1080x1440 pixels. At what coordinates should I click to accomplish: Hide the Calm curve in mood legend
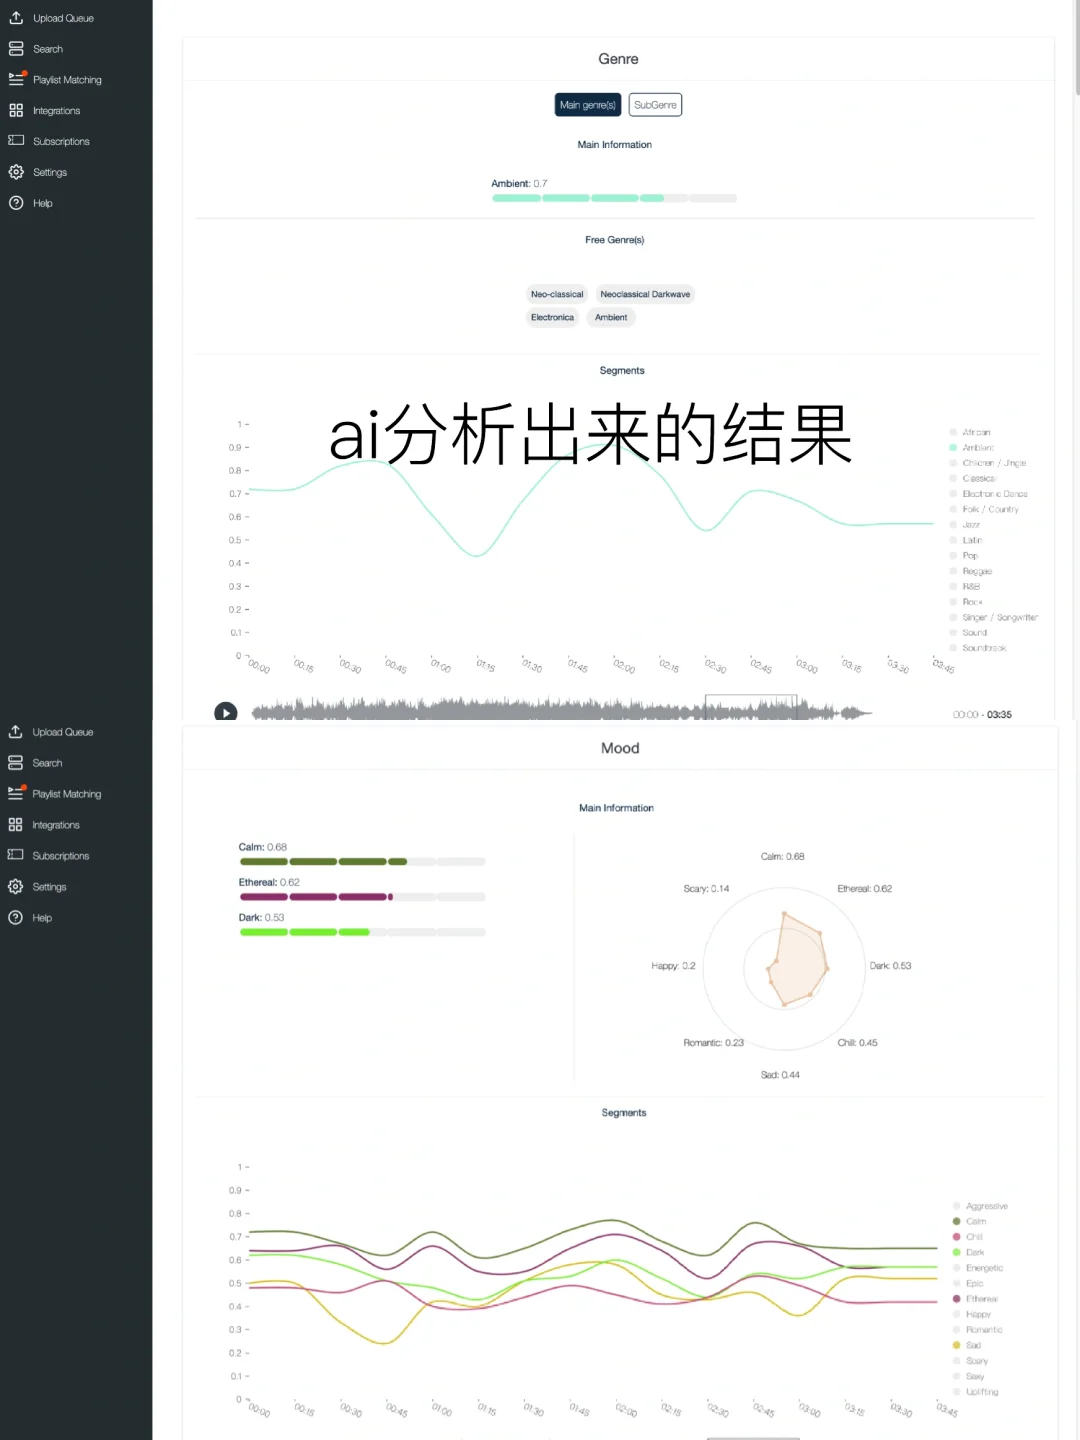click(975, 1221)
